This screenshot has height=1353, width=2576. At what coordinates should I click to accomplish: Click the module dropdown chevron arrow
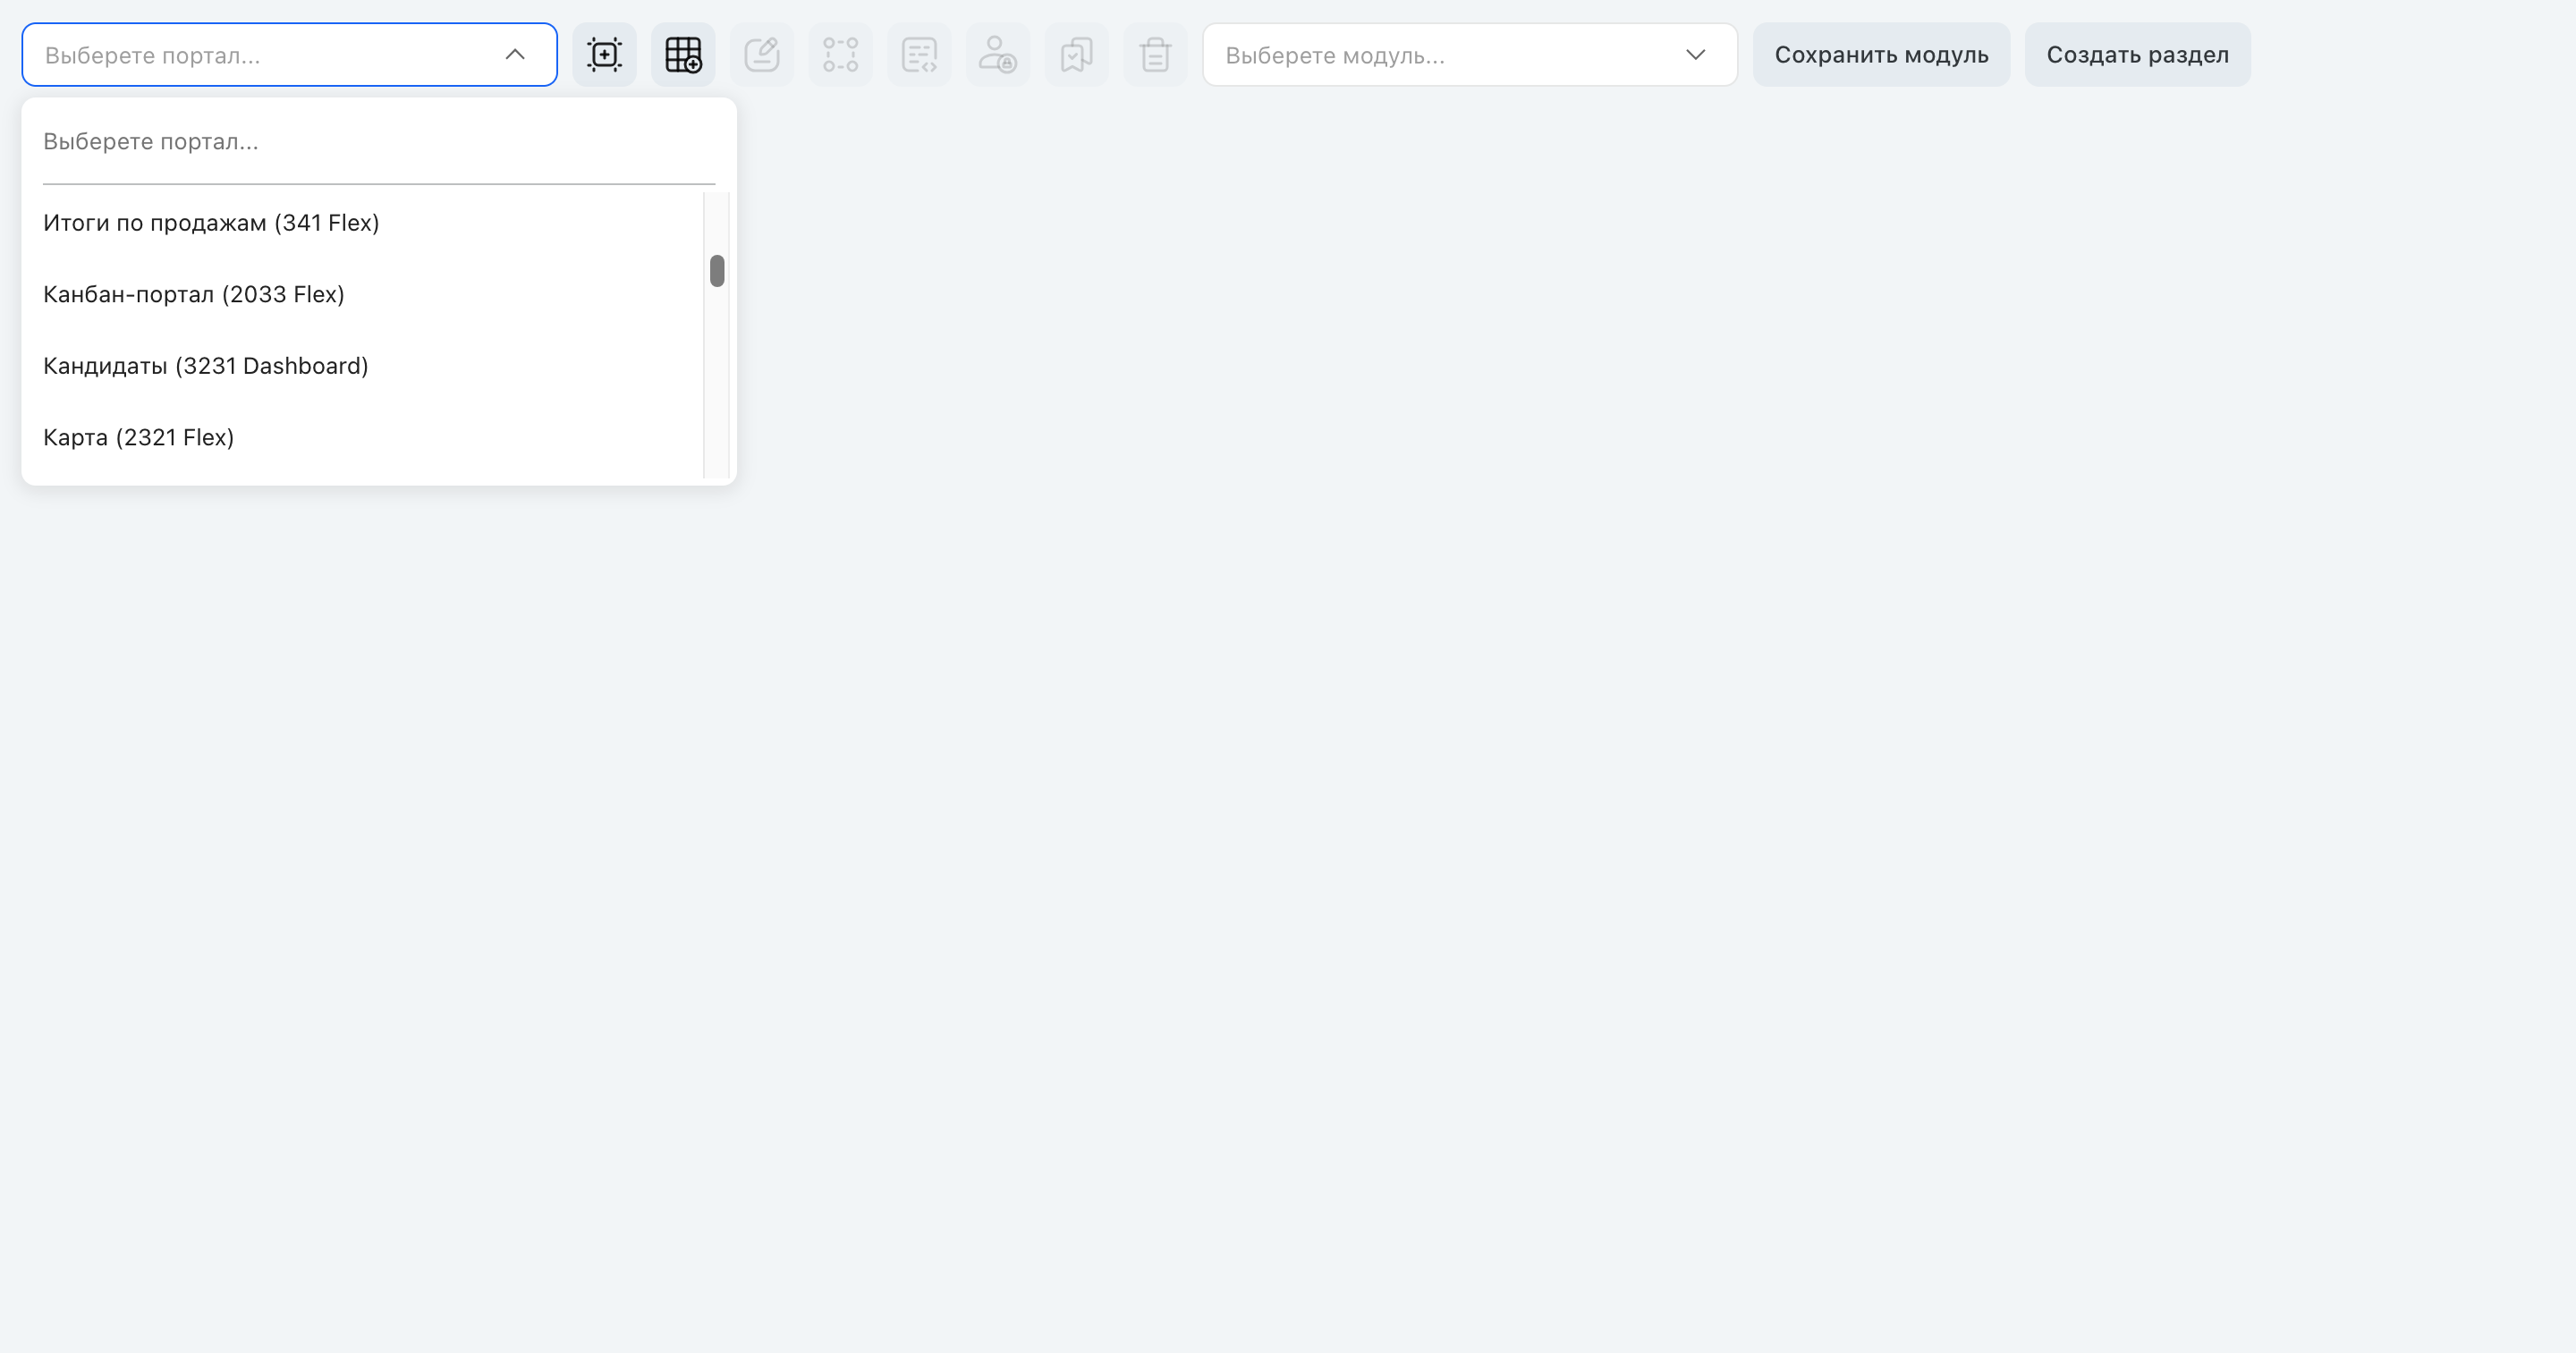point(1695,54)
